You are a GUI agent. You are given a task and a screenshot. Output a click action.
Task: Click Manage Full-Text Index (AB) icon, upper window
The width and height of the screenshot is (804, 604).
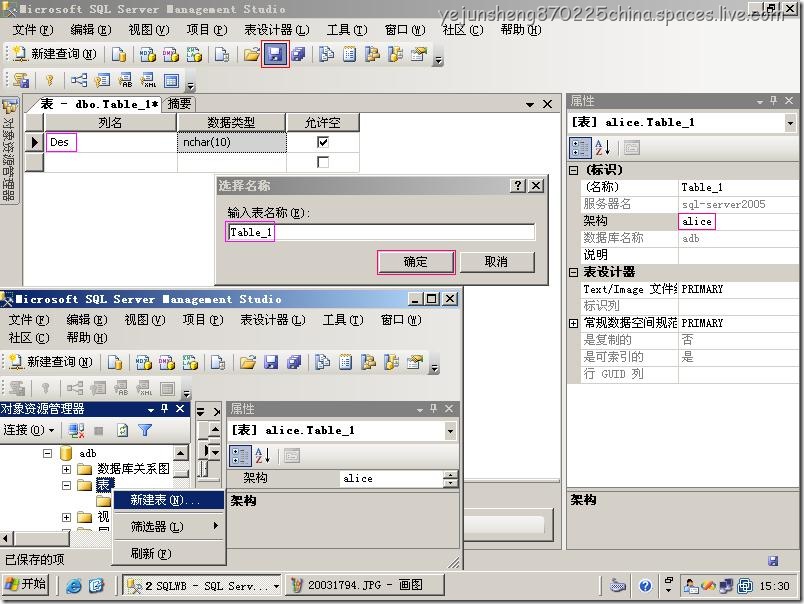pyautogui.click(x=125, y=80)
